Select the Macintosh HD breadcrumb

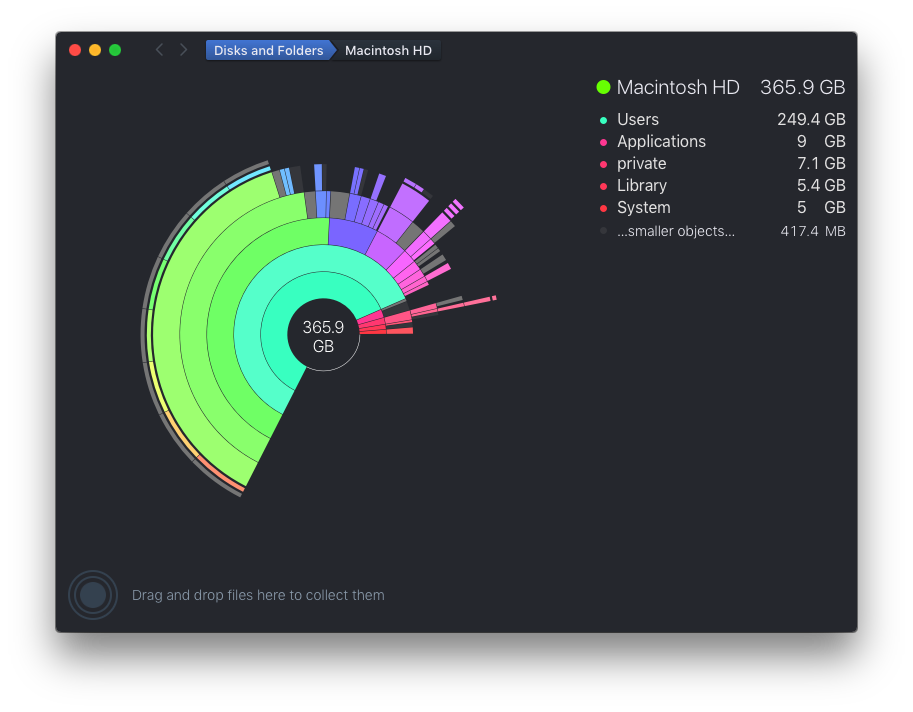[x=388, y=51]
